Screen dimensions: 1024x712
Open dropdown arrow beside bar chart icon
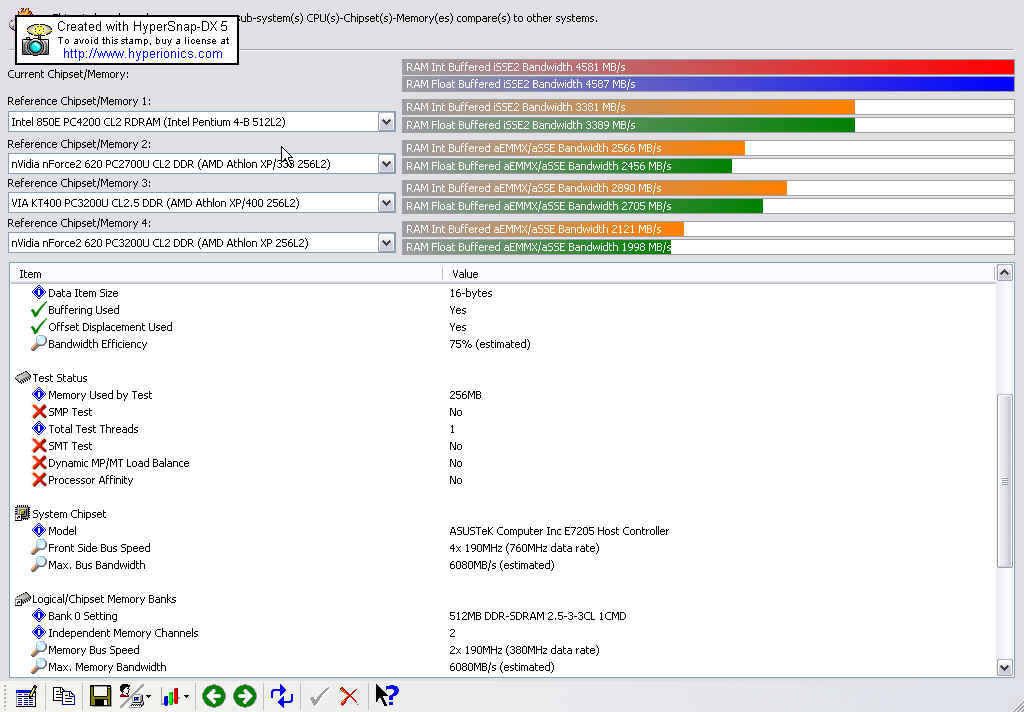point(187,697)
